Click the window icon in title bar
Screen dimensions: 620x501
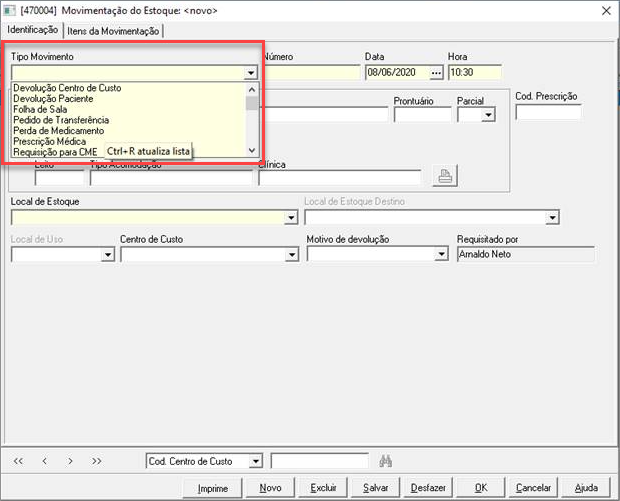point(9,10)
